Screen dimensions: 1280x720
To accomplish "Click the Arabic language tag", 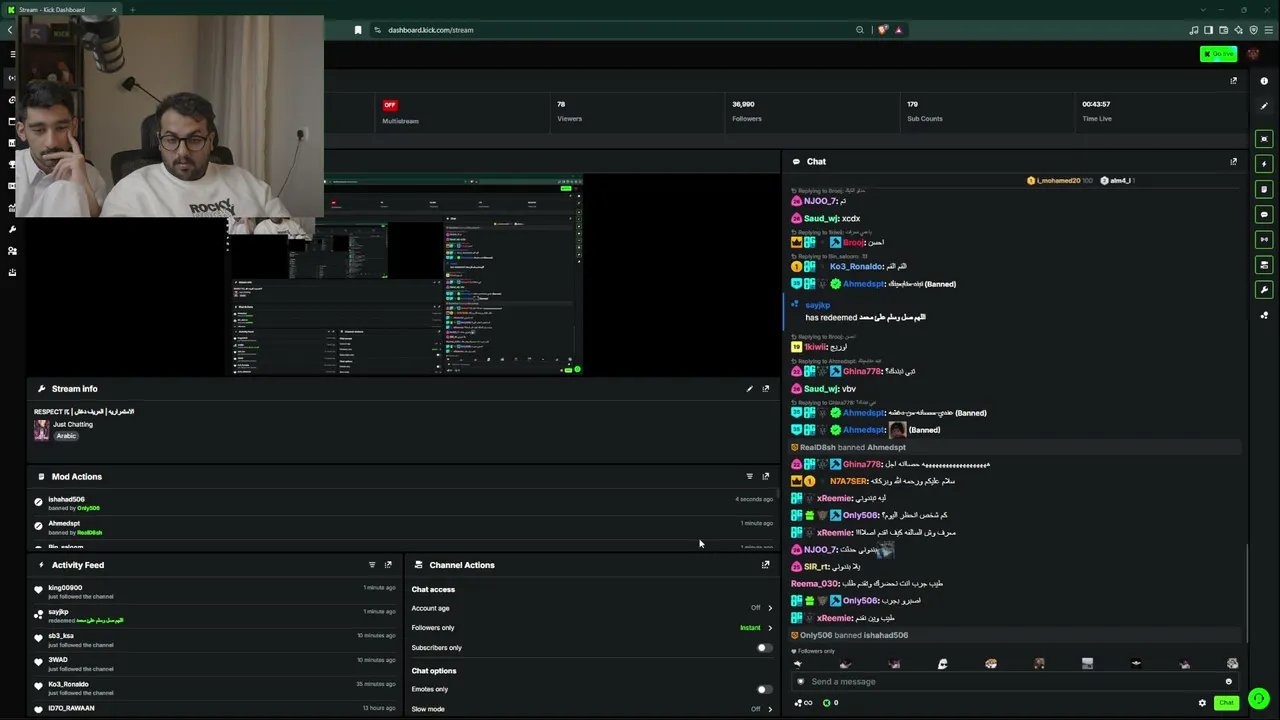I will coord(66,436).
